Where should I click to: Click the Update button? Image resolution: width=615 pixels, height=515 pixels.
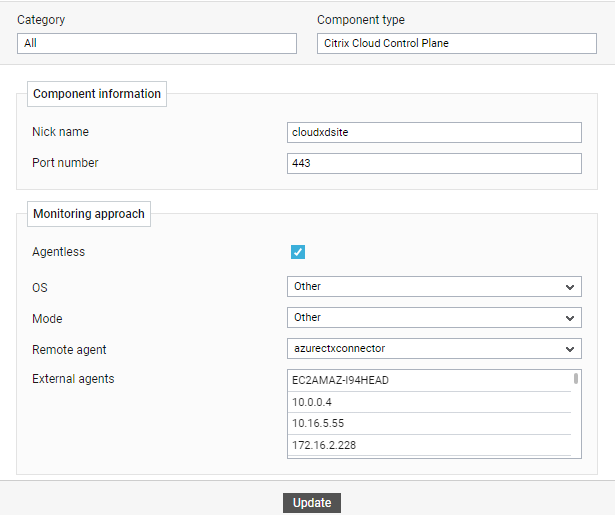(312, 503)
